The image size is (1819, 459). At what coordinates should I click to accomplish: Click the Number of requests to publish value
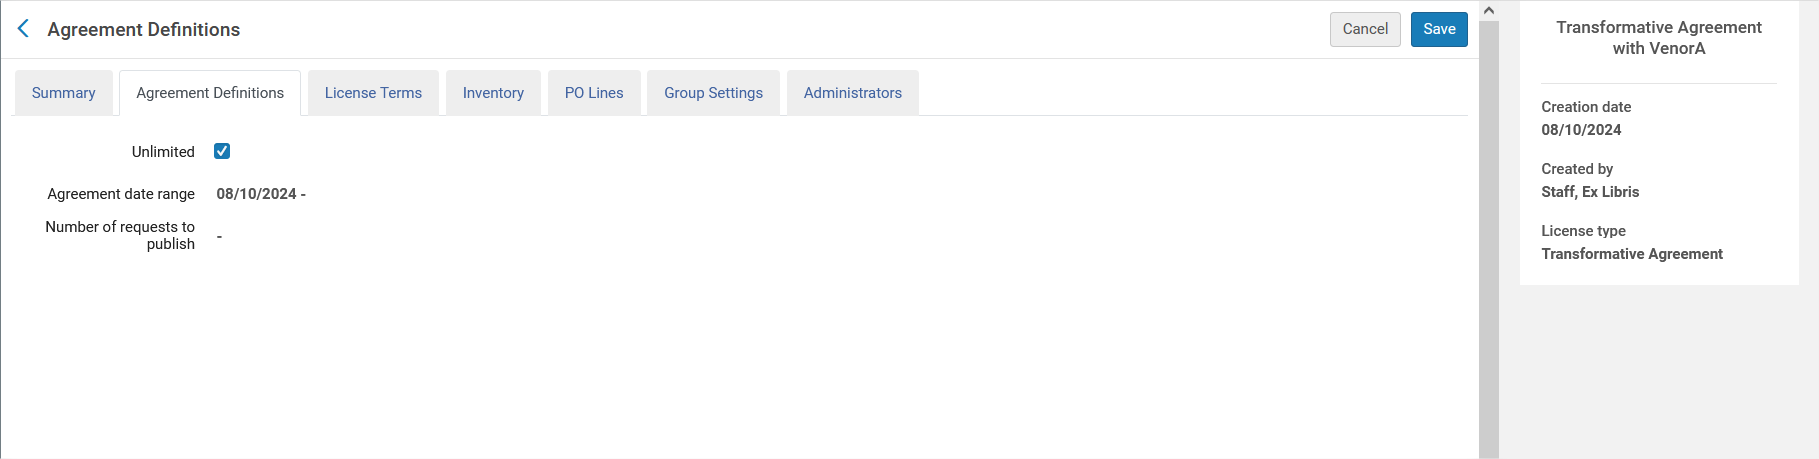tap(219, 236)
